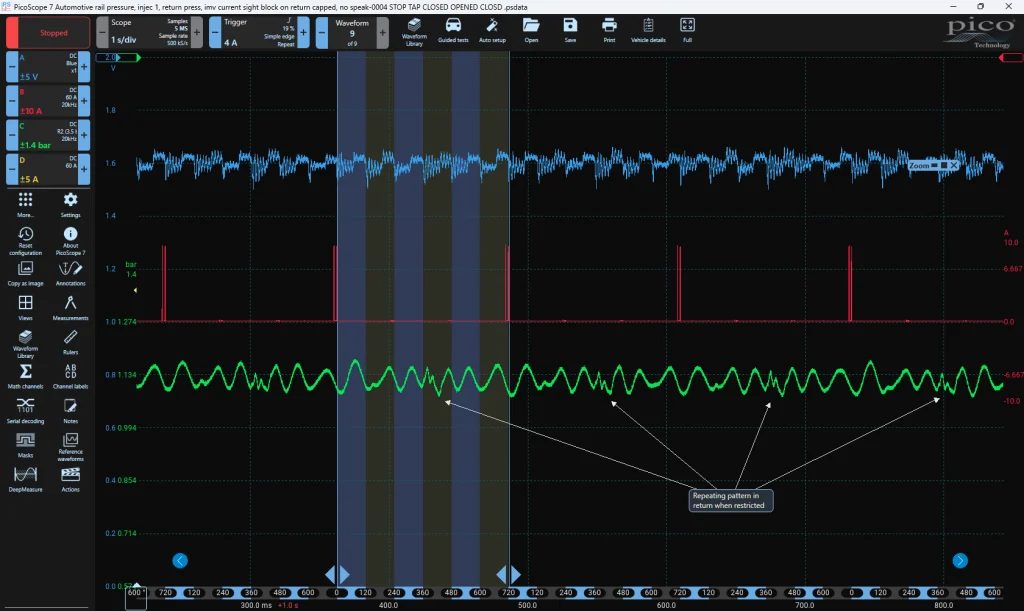Decrease Channel A range with minus
The height and width of the screenshot is (611, 1024).
[12, 67]
